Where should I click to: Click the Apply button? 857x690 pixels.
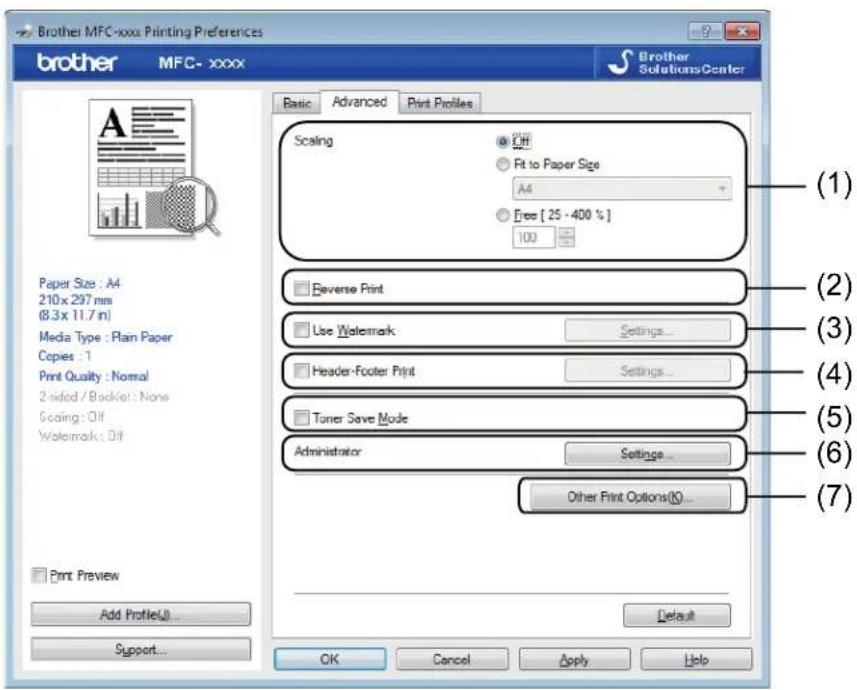[x=574, y=659]
